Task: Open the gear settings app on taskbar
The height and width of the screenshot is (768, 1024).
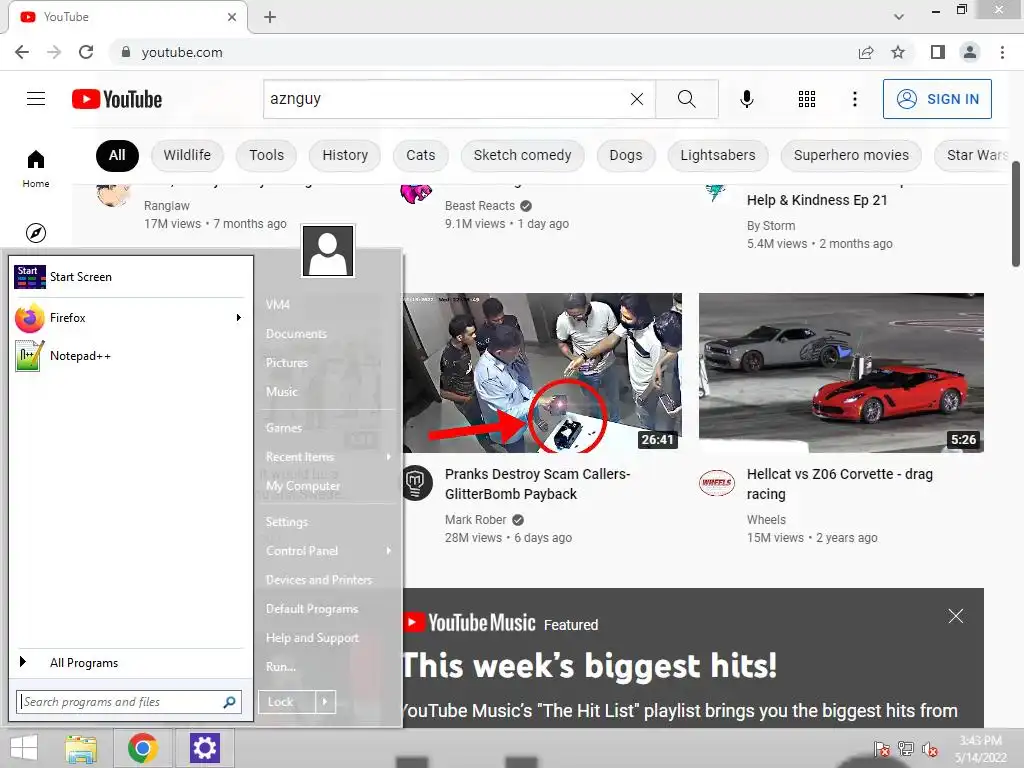Action: (x=204, y=748)
